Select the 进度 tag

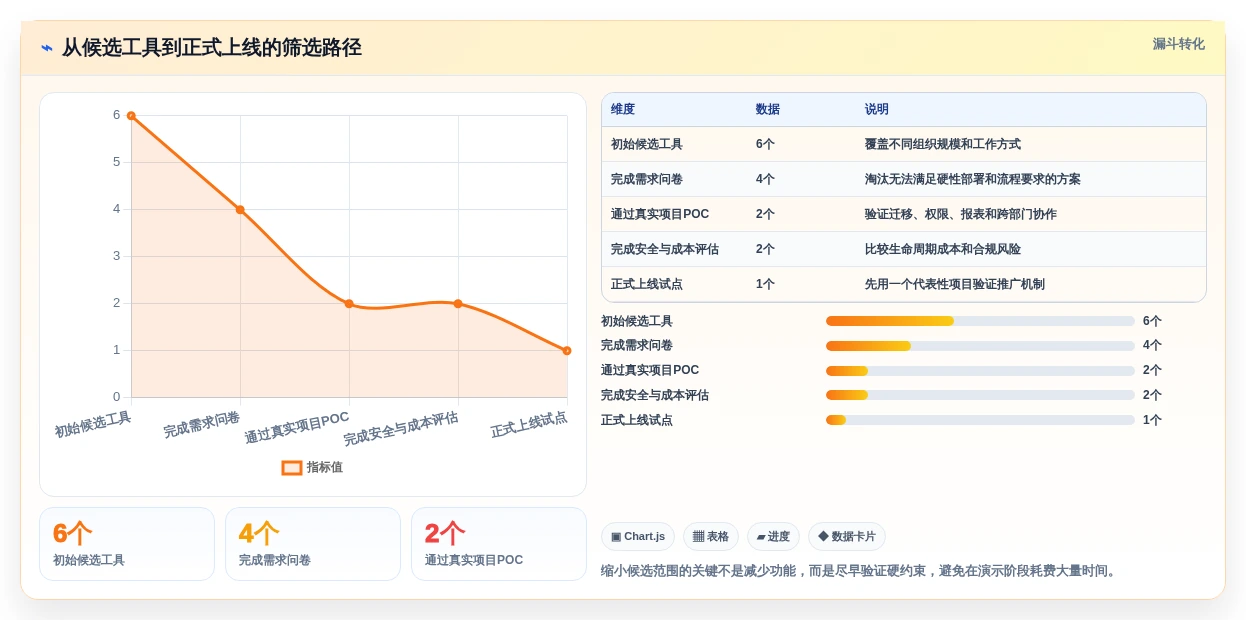pos(773,536)
